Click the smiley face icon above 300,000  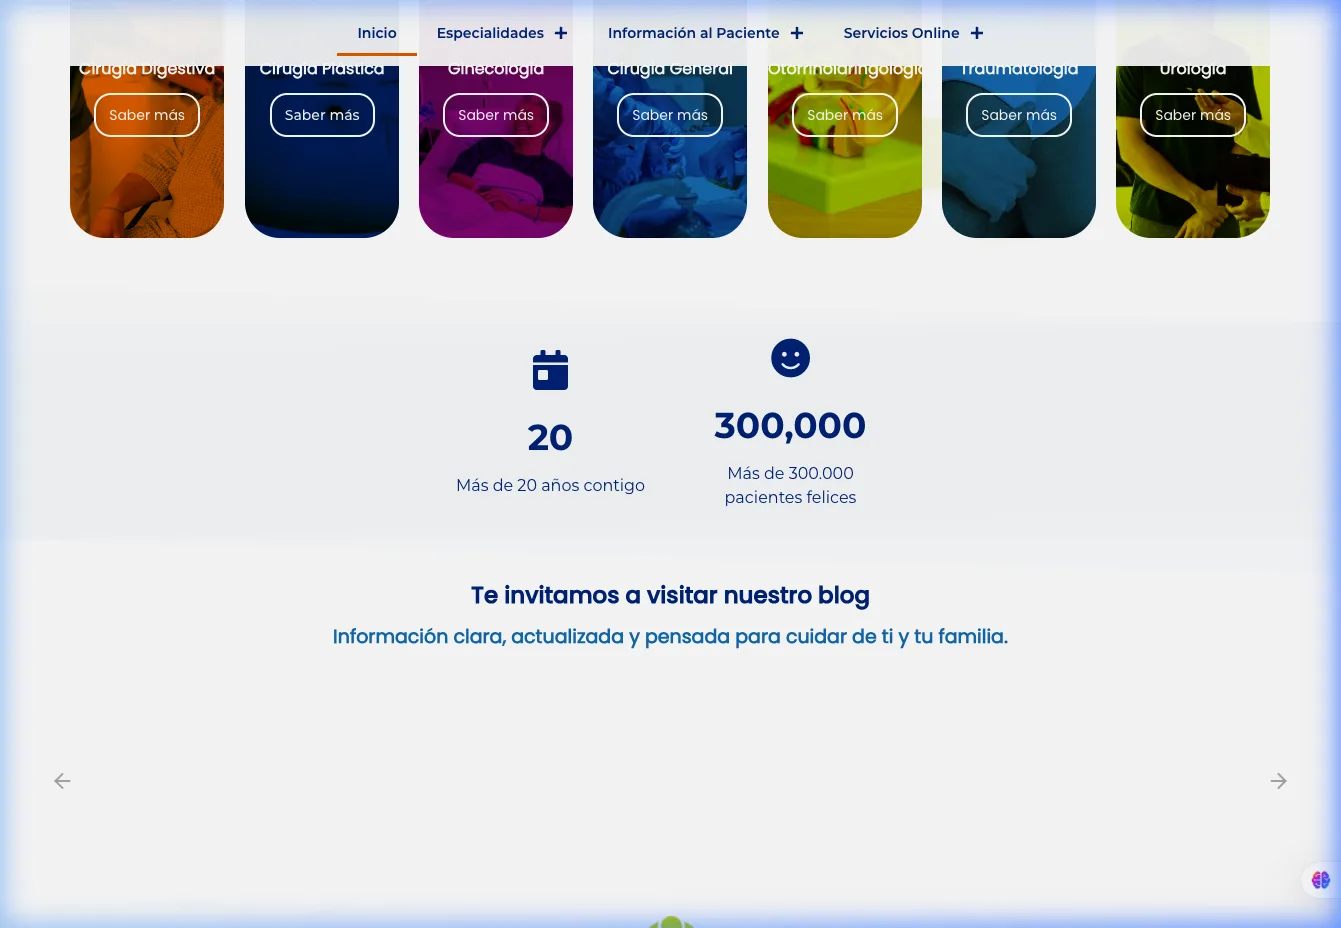pos(790,358)
